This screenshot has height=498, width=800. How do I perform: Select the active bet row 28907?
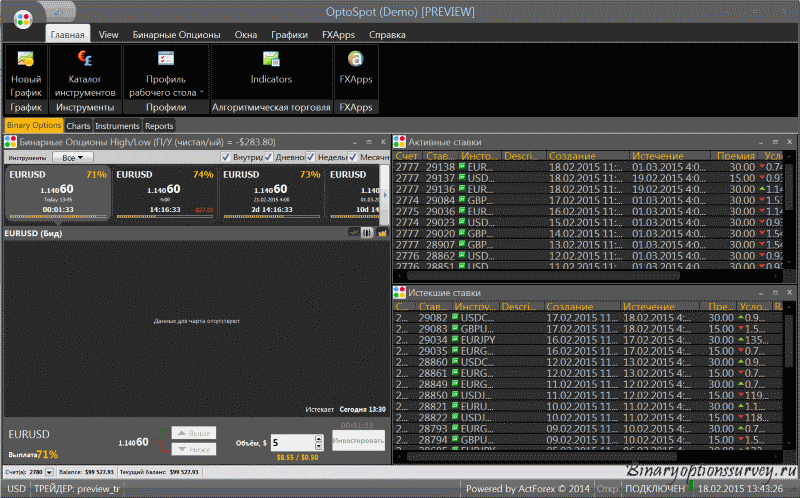pyautogui.click(x=588, y=244)
